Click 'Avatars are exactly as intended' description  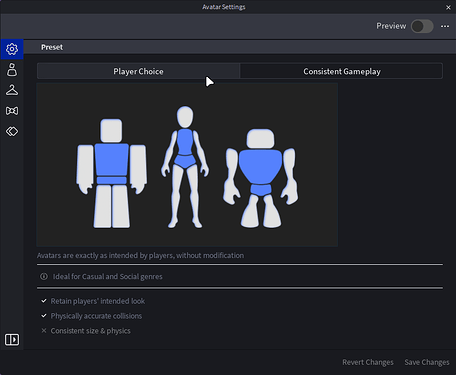[140, 255]
